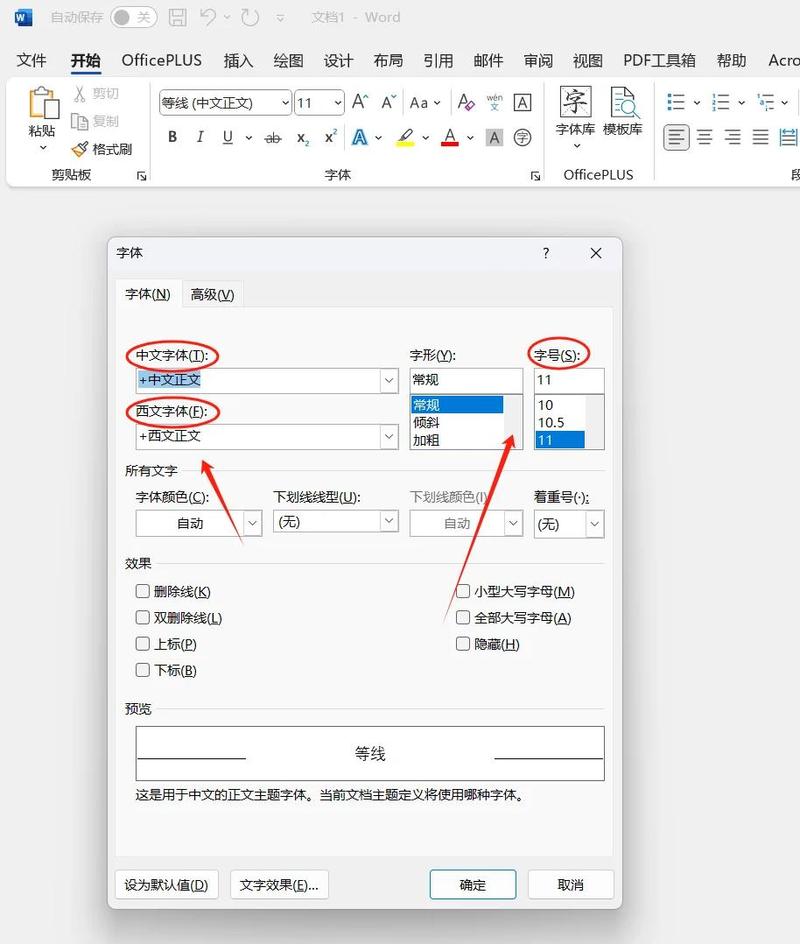800x944 pixels.
Task: Select 加粗 in the font style list
Action: pyautogui.click(x=457, y=440)
